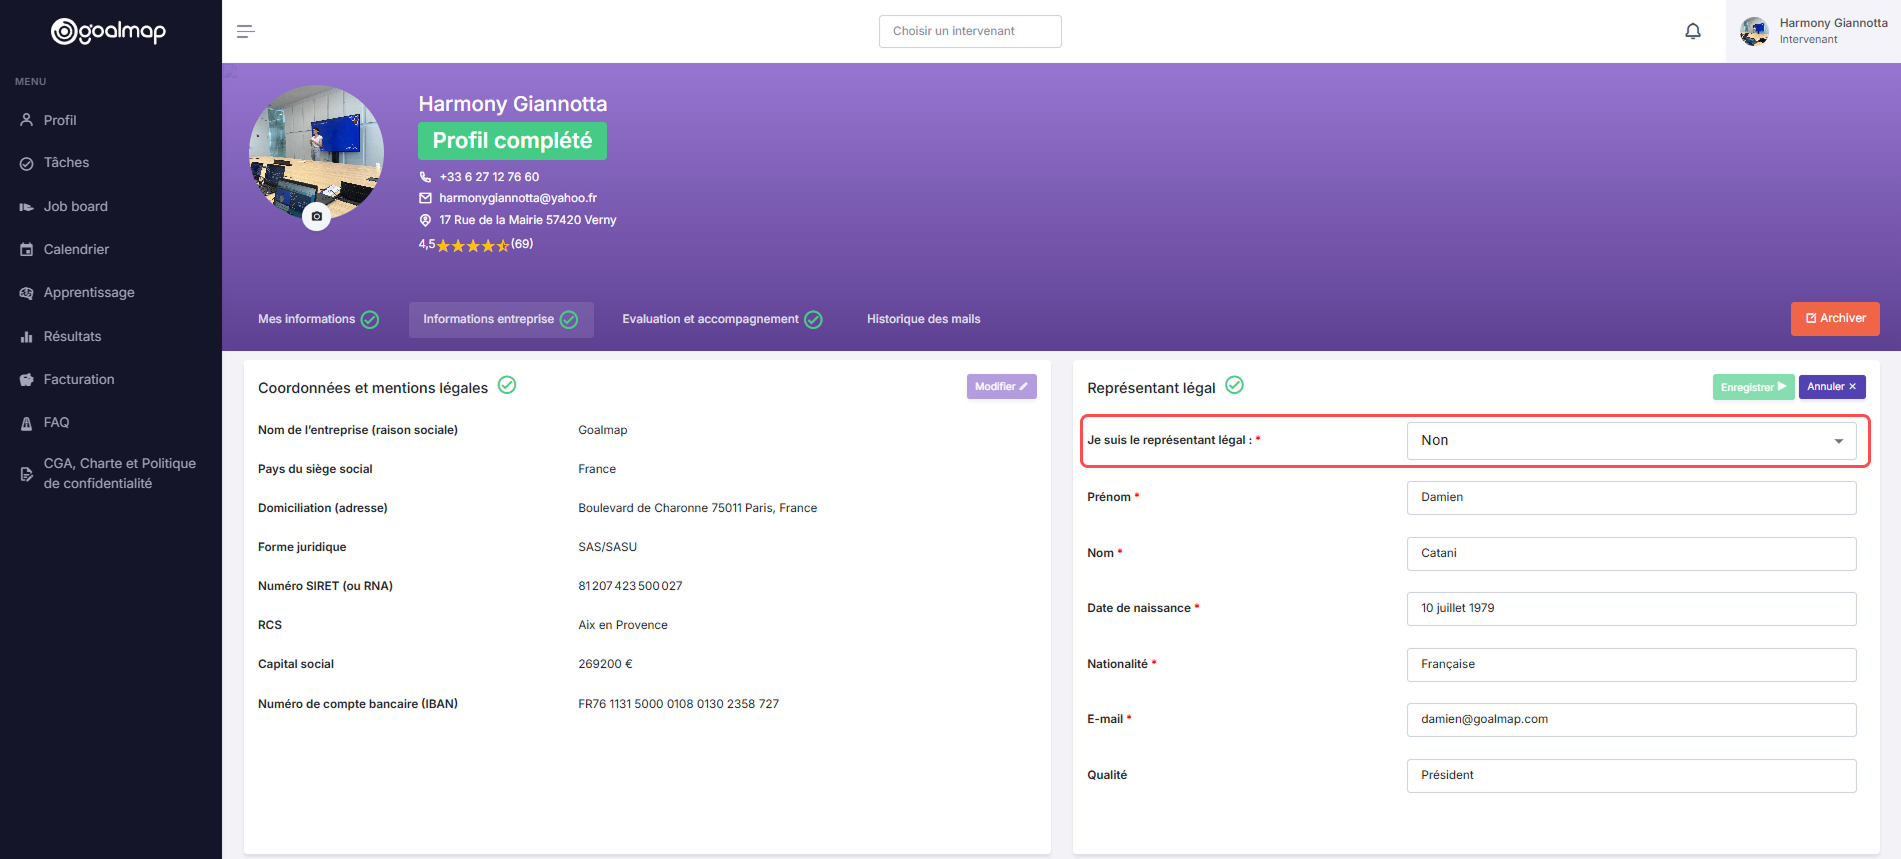Click the Modifier button
Image resolution: width=1901 pixels, height=859 pixels.
point(1001,387)
